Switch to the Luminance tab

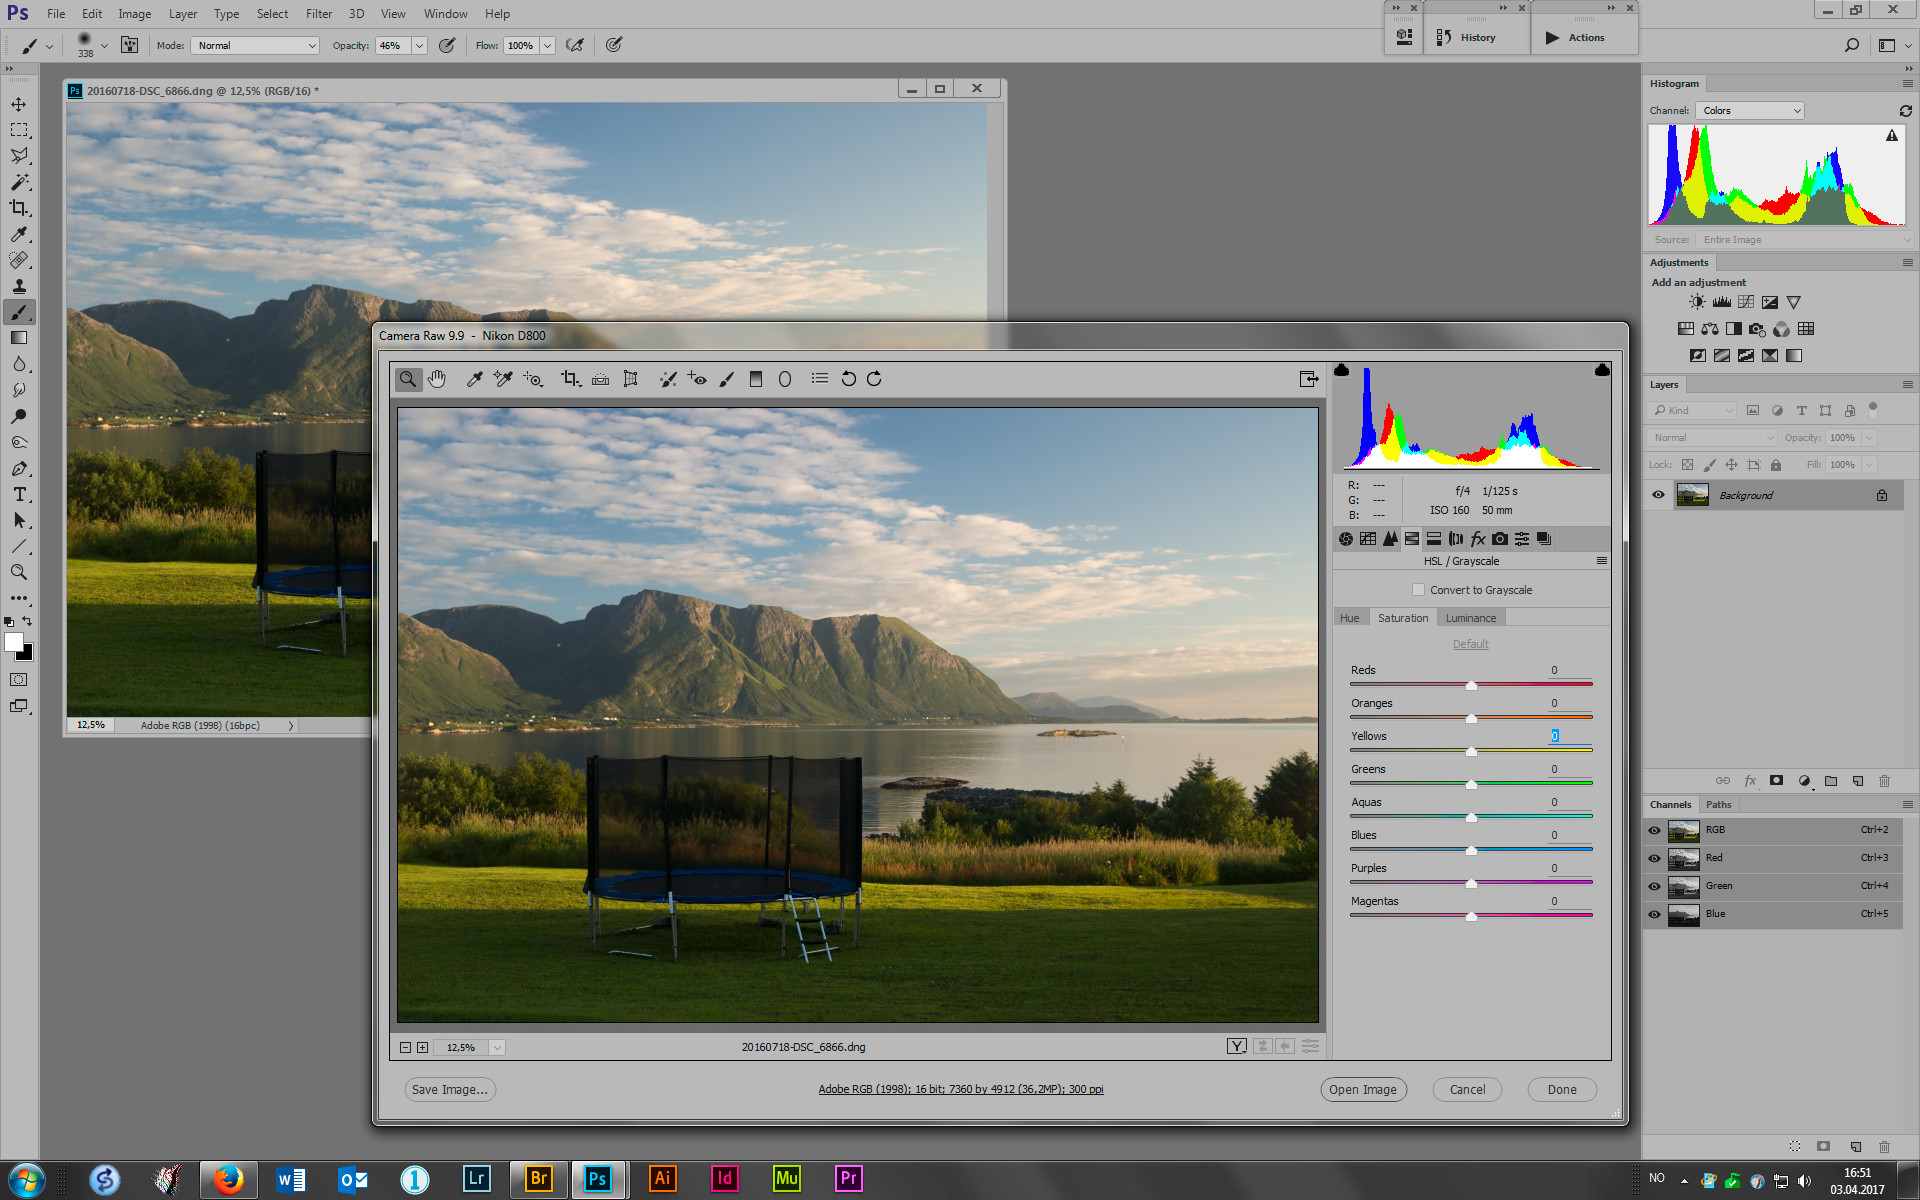(x=1470, y=618)
